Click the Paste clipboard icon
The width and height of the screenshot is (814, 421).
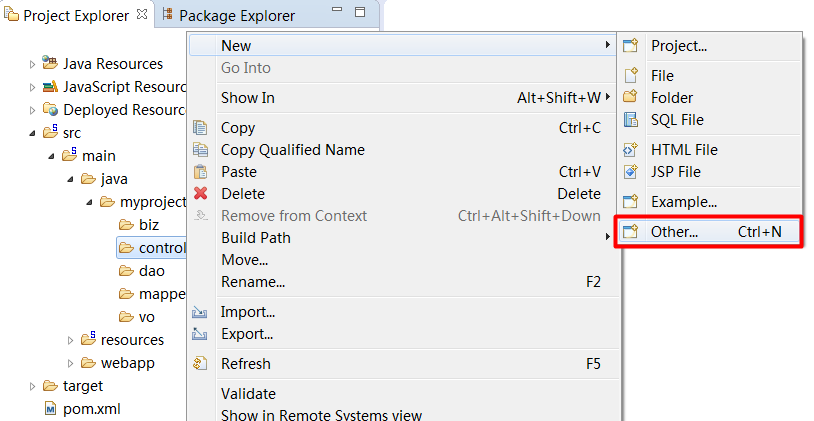pyautogui.click(x=200, y=172)
